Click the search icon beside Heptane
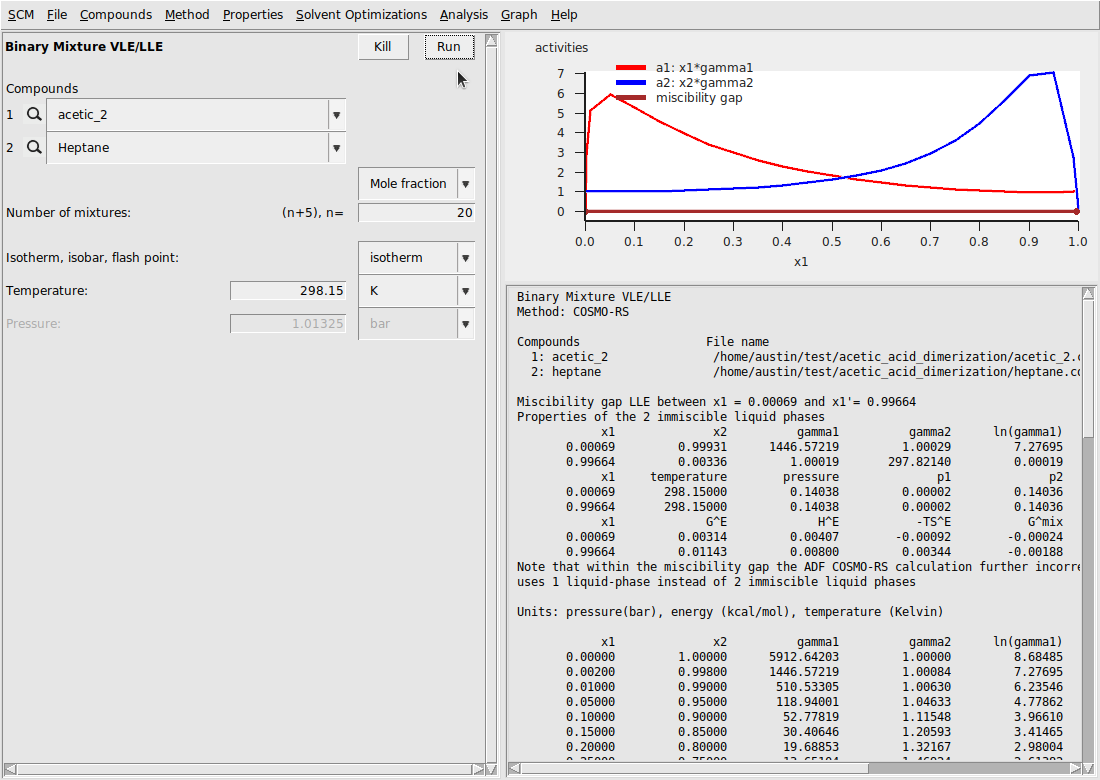This screenshot has height=780, width=1100. [34, 147]
